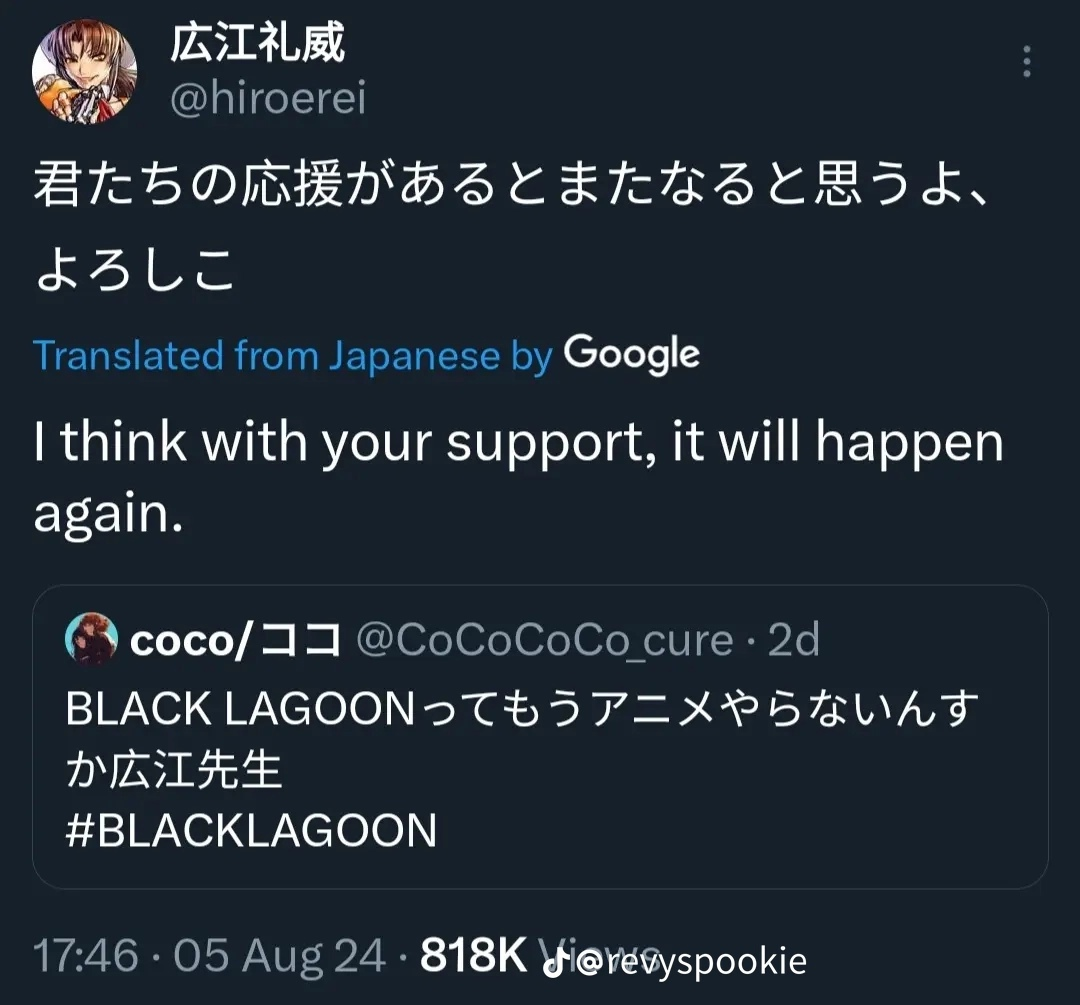Open the 2d timestamp on quoted tweet
Viewport: 1080px width, 1005px height.
click(793, 640)
